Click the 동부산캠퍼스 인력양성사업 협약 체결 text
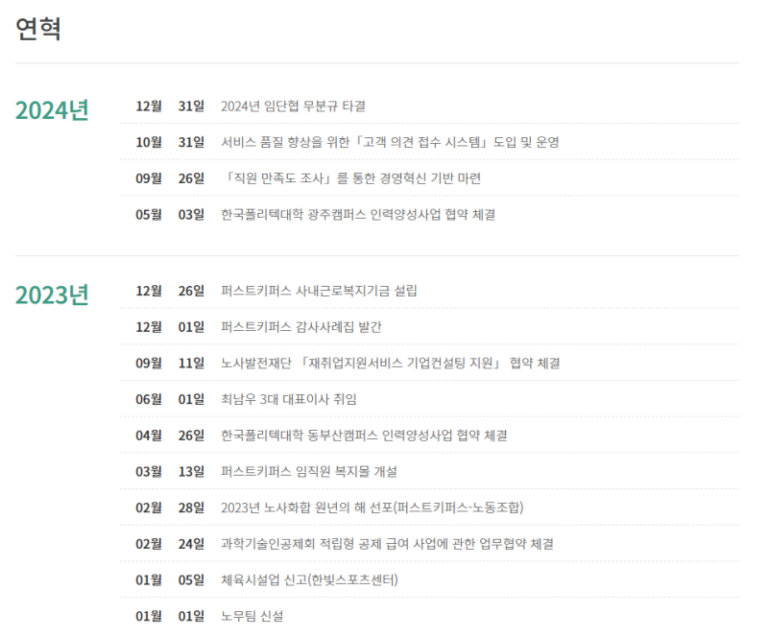This screenshot has width=768, height=637. pos(364,435)
